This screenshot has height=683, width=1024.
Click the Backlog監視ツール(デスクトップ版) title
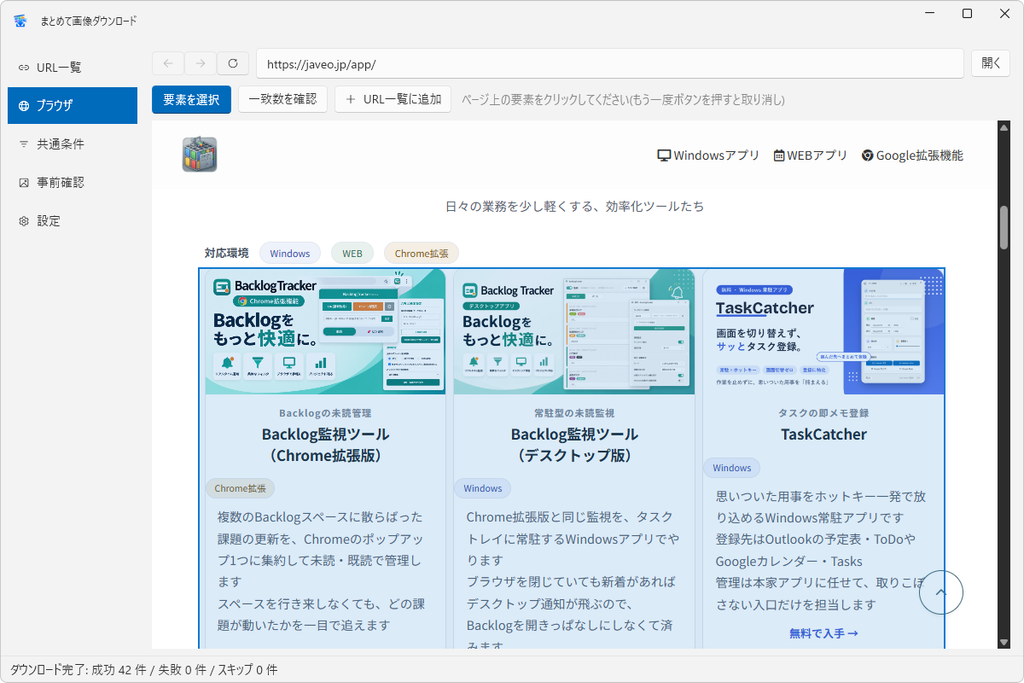574,445
